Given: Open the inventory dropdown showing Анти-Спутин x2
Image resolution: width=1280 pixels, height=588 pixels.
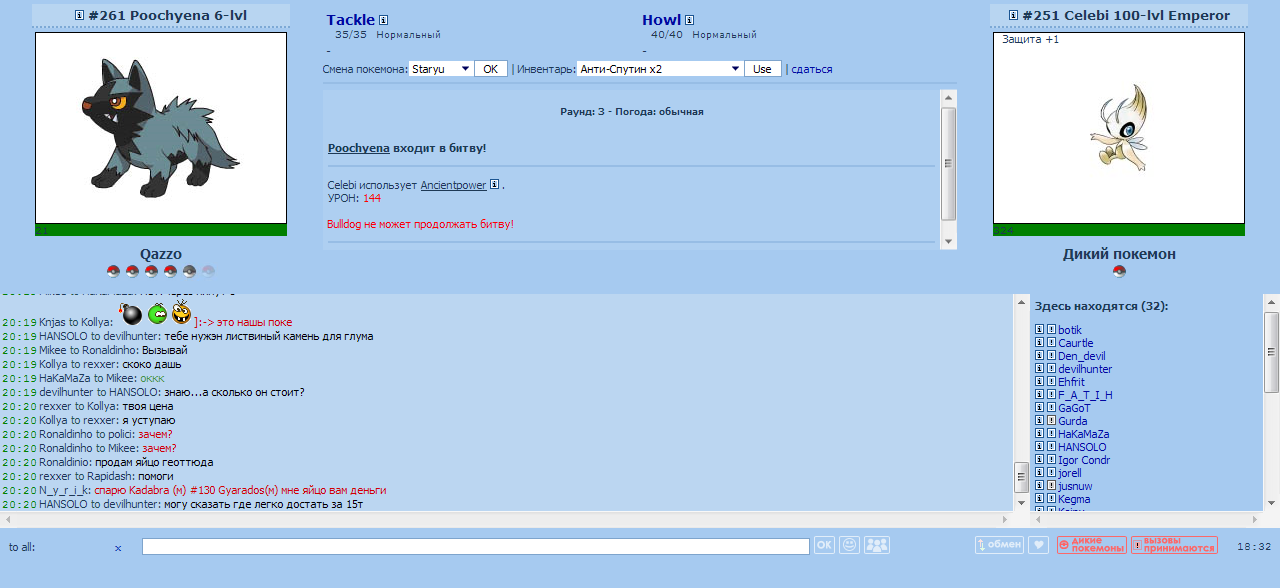Looking at the screenshot, I should [x=735, y=69].
